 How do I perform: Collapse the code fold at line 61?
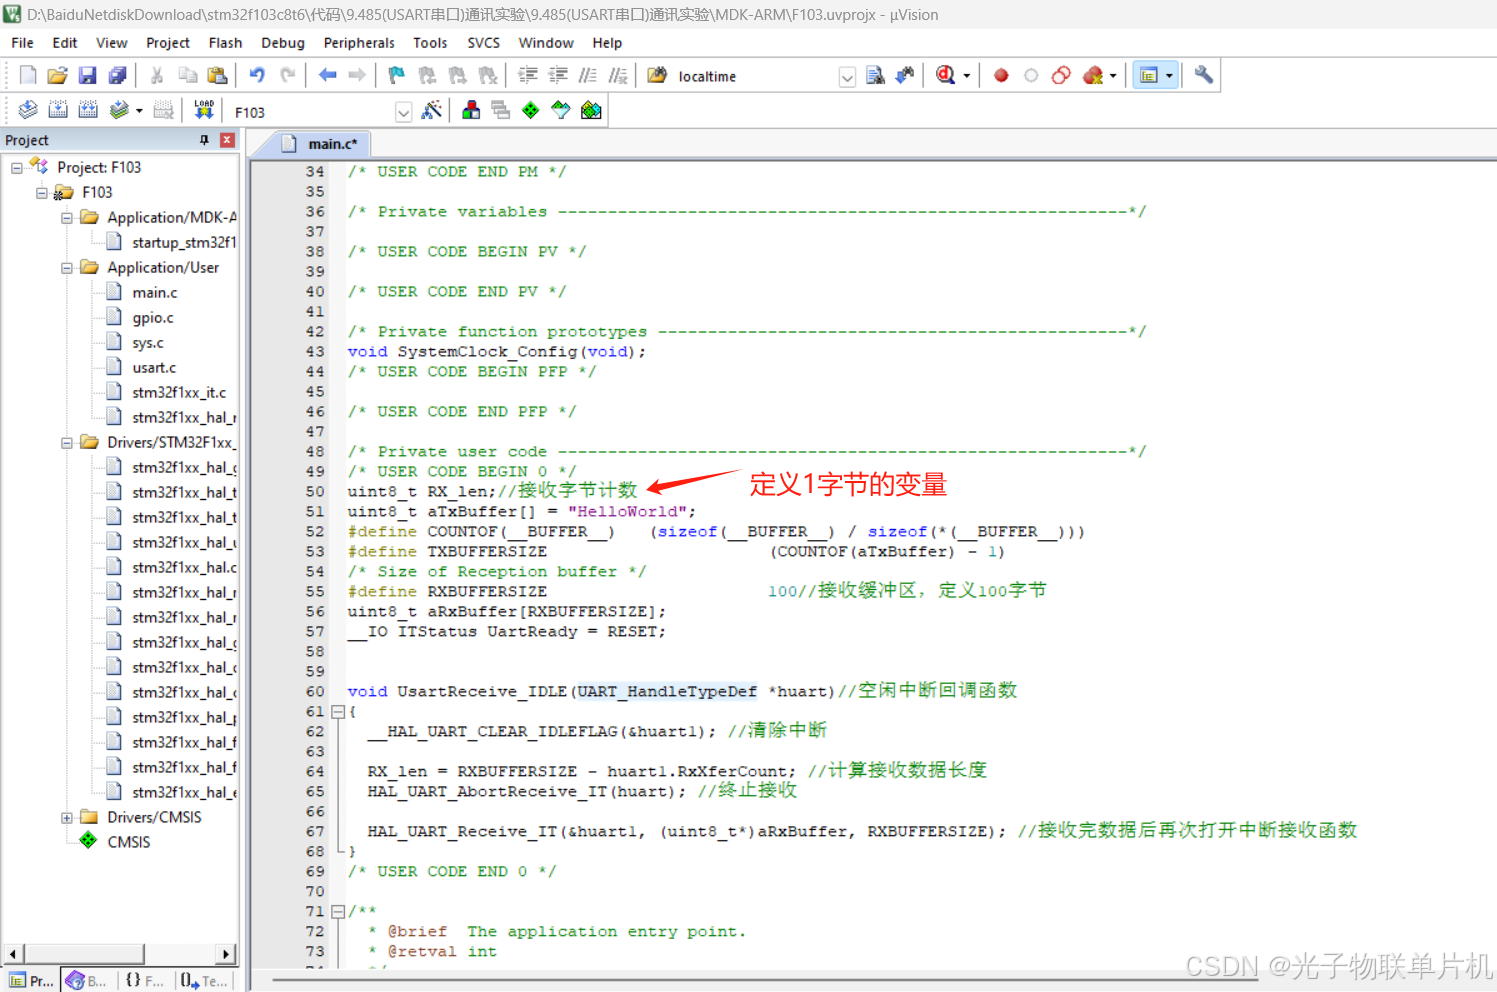tap(338, 712)
